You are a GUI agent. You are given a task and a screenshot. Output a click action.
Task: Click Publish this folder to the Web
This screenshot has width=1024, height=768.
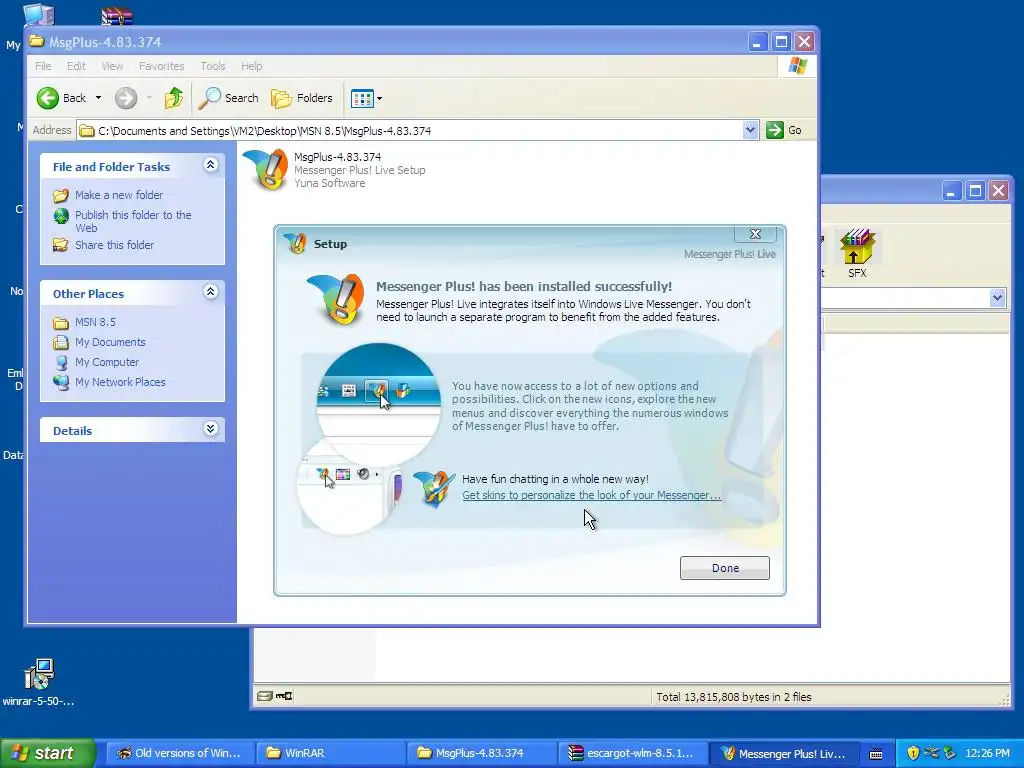point(133,221)
